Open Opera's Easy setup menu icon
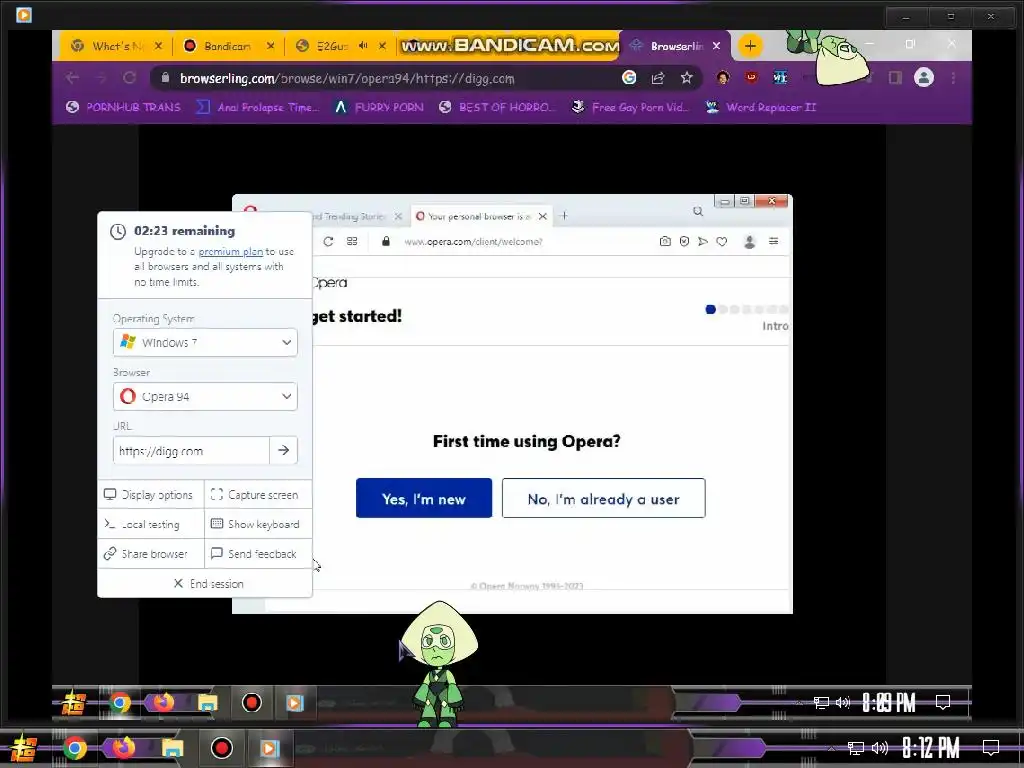The height and width of the screenshot is (768, 1024). coord(773,242)
